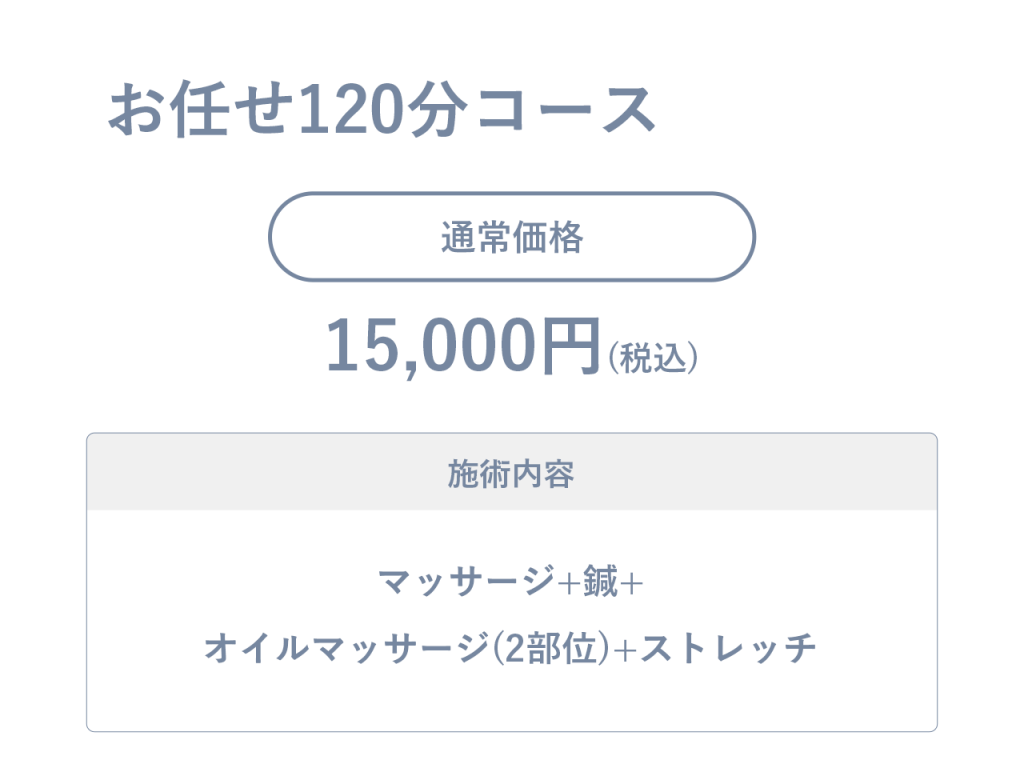Click the 通常価格 pill button
Screen dimensions: 1024x784
pos(512,237)
